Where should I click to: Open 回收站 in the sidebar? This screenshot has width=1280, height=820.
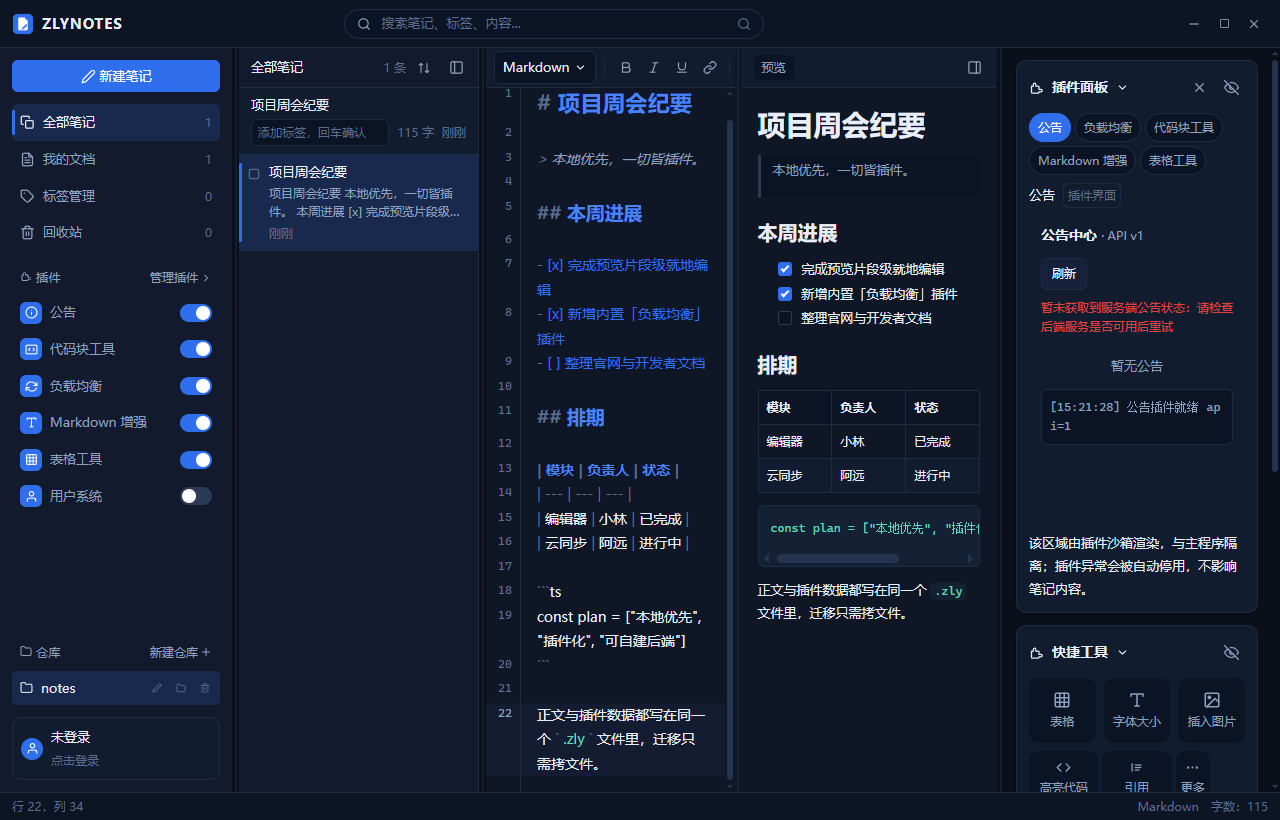[x=116, y=232]
